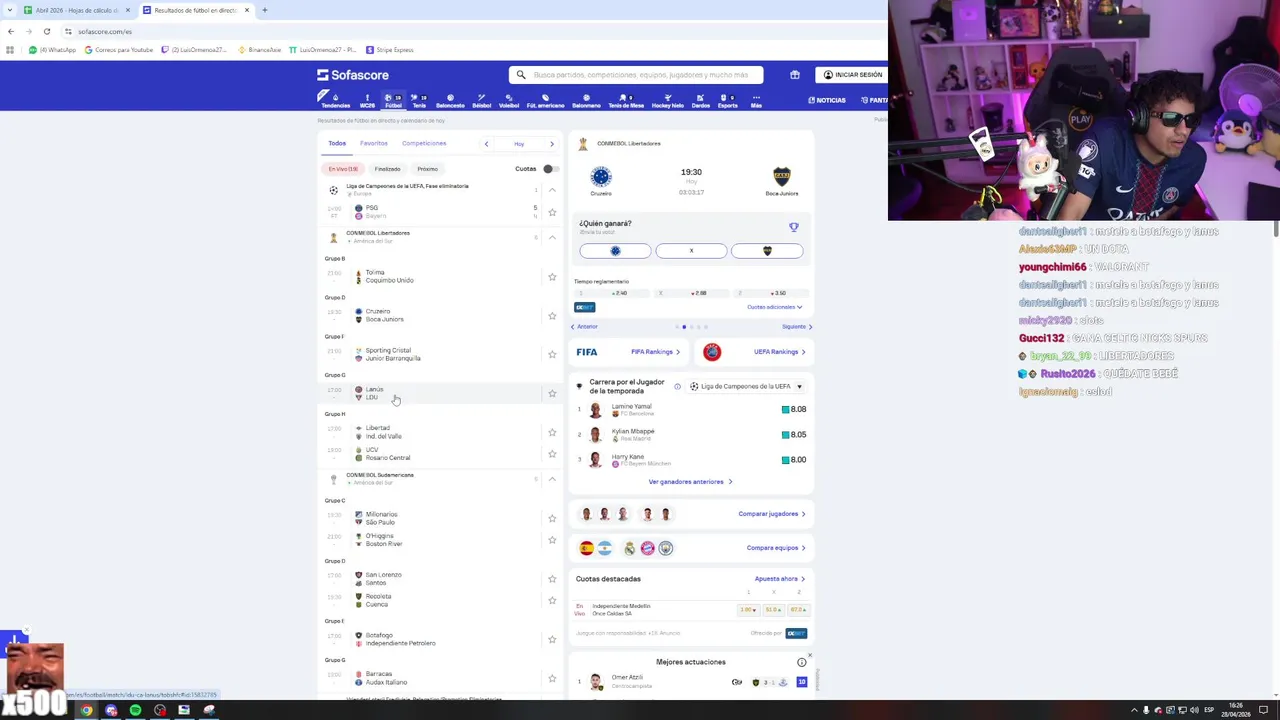Select the Hockey hielo sport icon
This screenshot has width=1280, height=720.
667,101
